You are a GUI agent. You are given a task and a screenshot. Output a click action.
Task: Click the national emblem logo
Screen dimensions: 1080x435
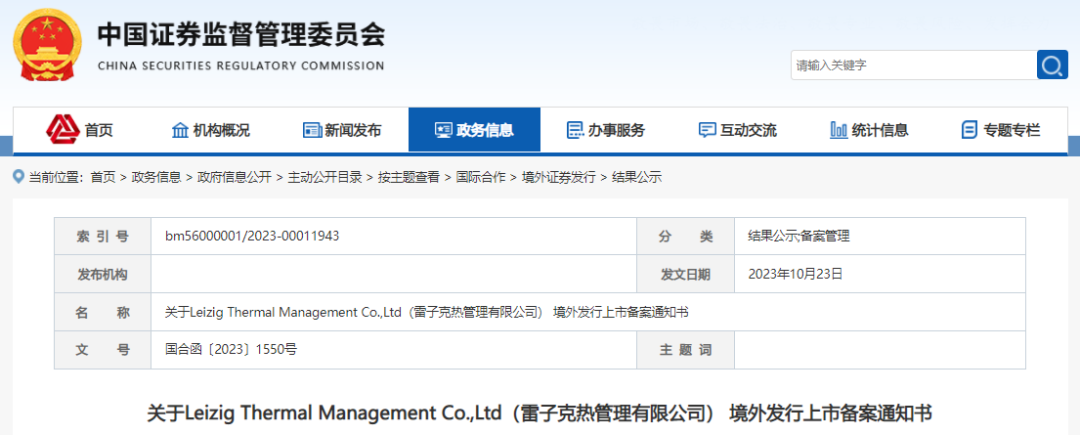coord(46,46)
